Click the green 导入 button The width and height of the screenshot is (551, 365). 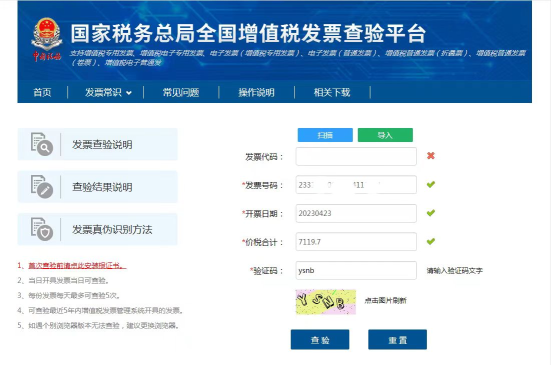click(x=385, y=135)
